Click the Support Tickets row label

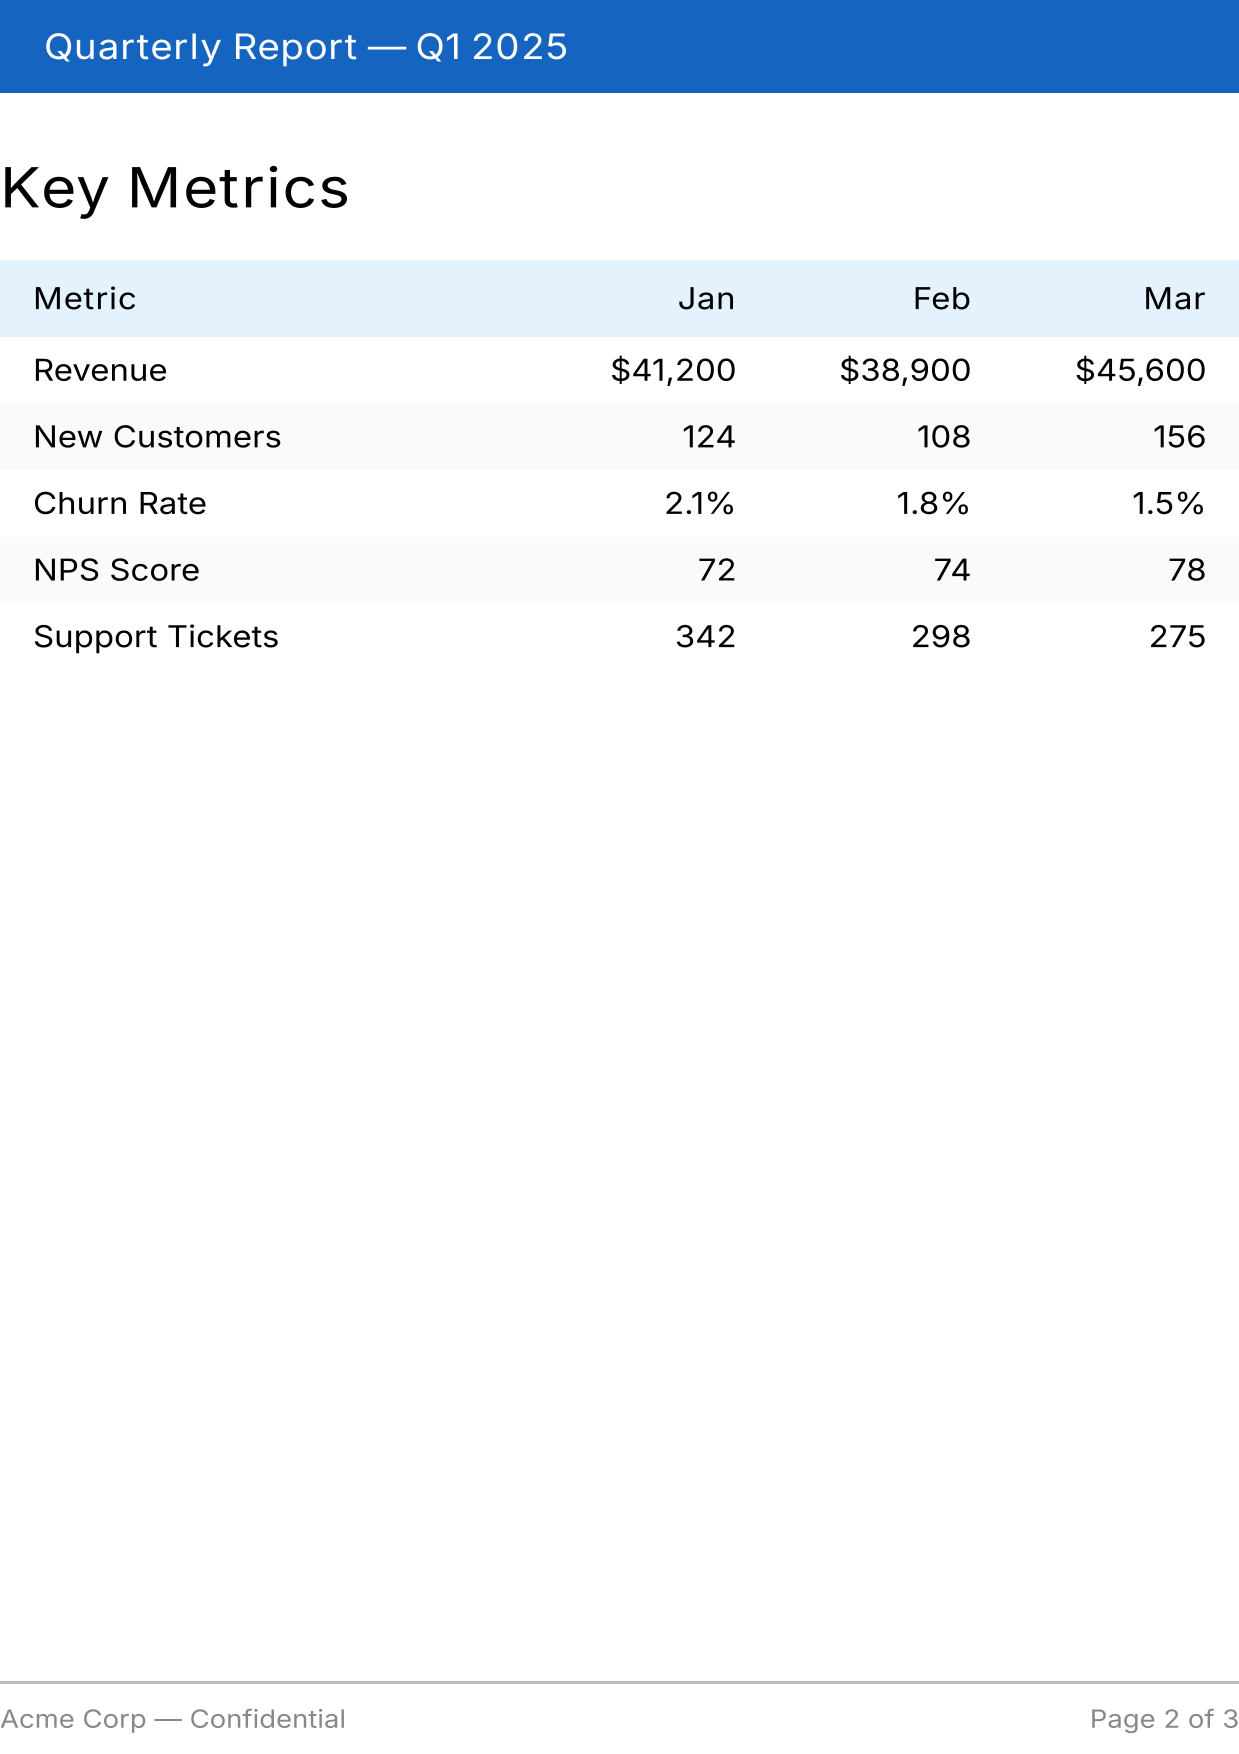point(156,637)
